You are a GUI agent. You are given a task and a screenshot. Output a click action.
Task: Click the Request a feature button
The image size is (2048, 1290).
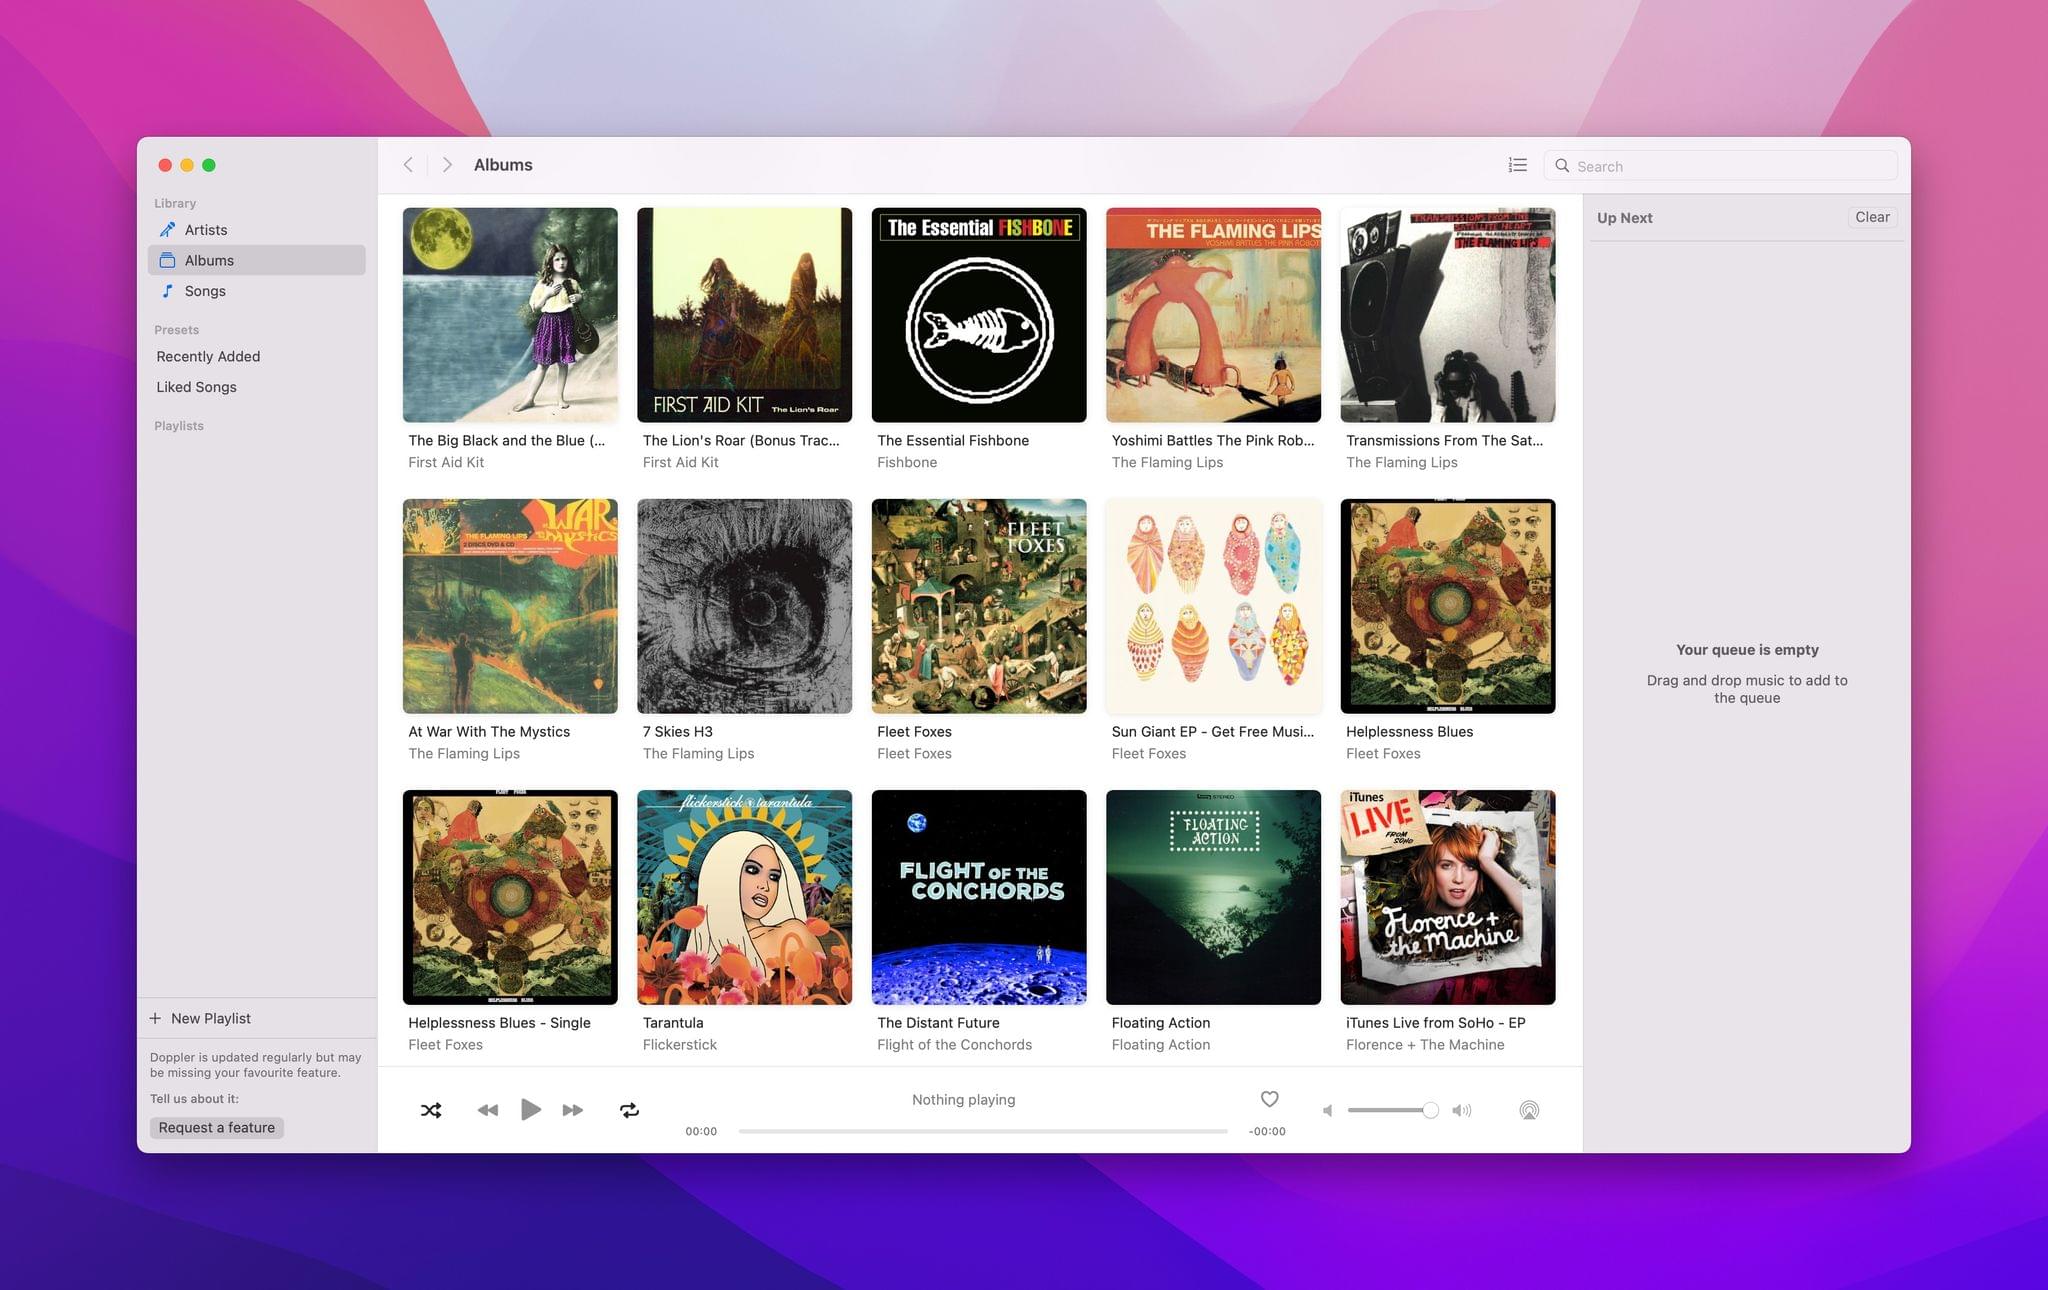(216, 1127)
